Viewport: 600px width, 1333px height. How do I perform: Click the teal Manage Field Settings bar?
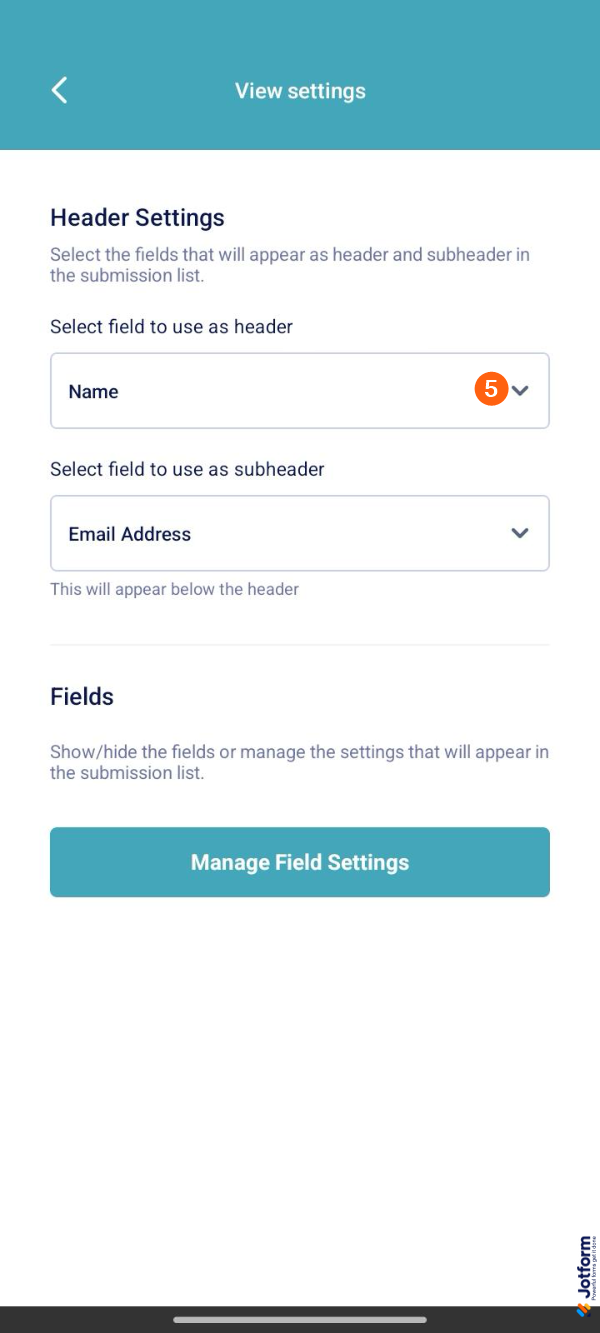[x=300, y=862]
